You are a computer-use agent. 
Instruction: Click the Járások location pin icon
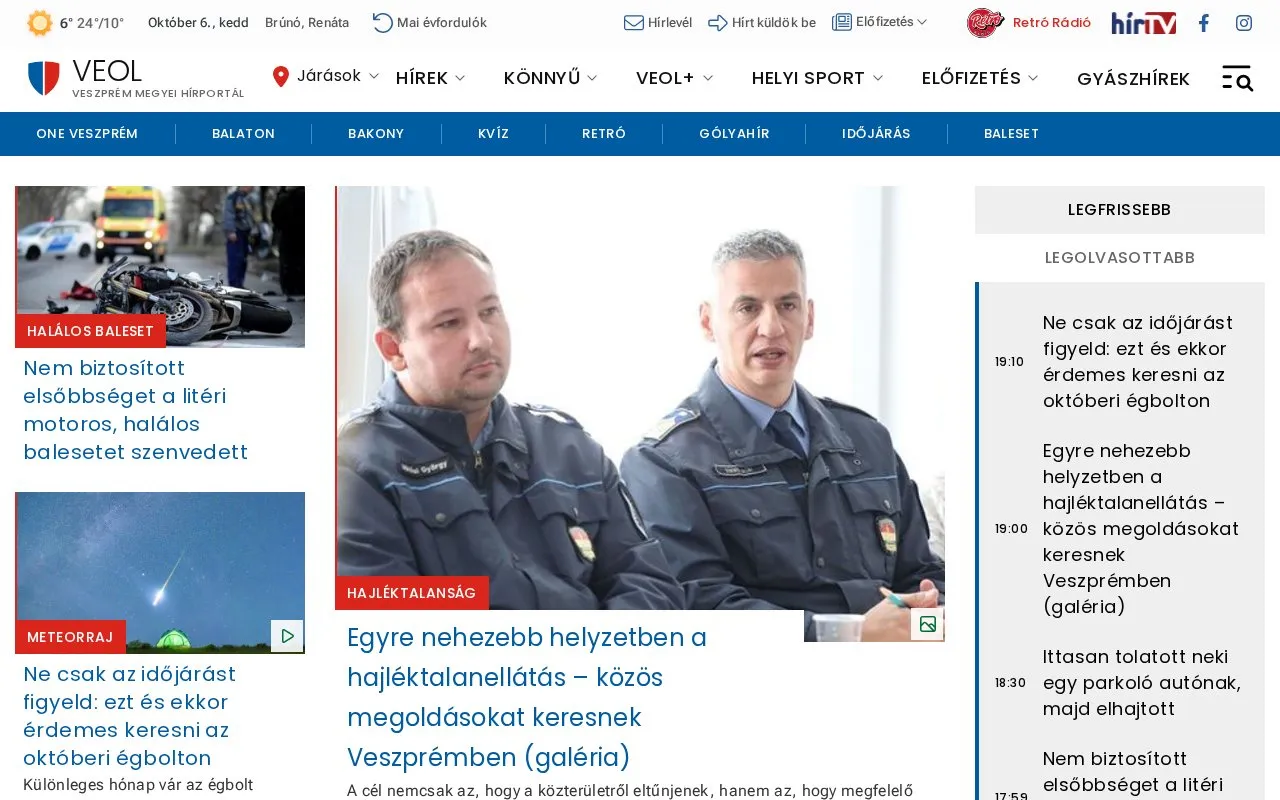pyautogui.click(x=281, y=76)
